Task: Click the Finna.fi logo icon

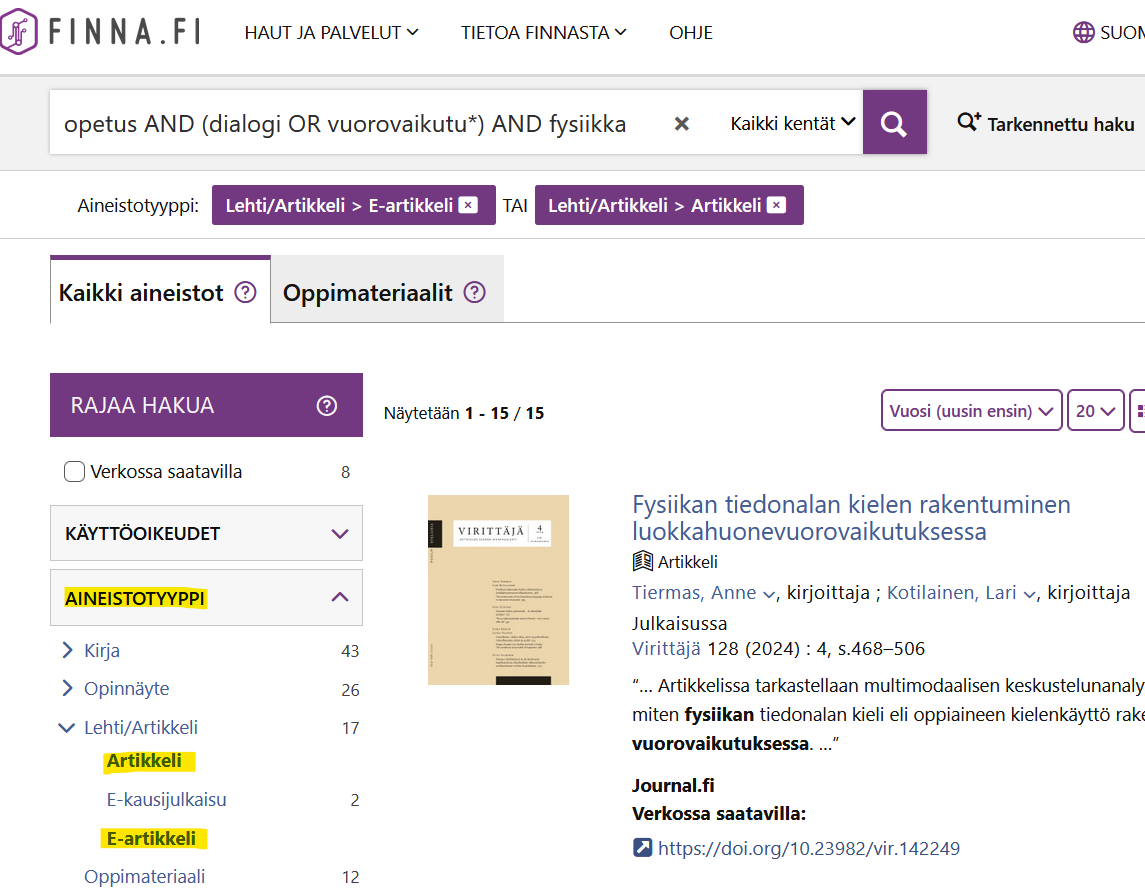Action: (x=20, y=32)
